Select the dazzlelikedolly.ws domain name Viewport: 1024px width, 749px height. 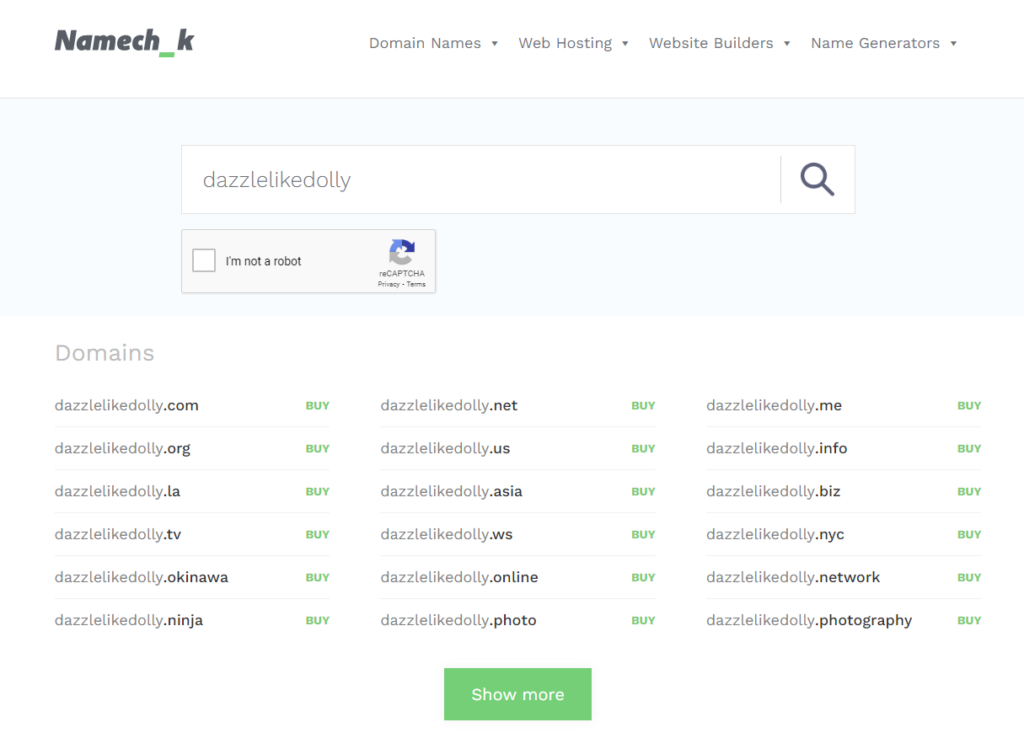447,535
